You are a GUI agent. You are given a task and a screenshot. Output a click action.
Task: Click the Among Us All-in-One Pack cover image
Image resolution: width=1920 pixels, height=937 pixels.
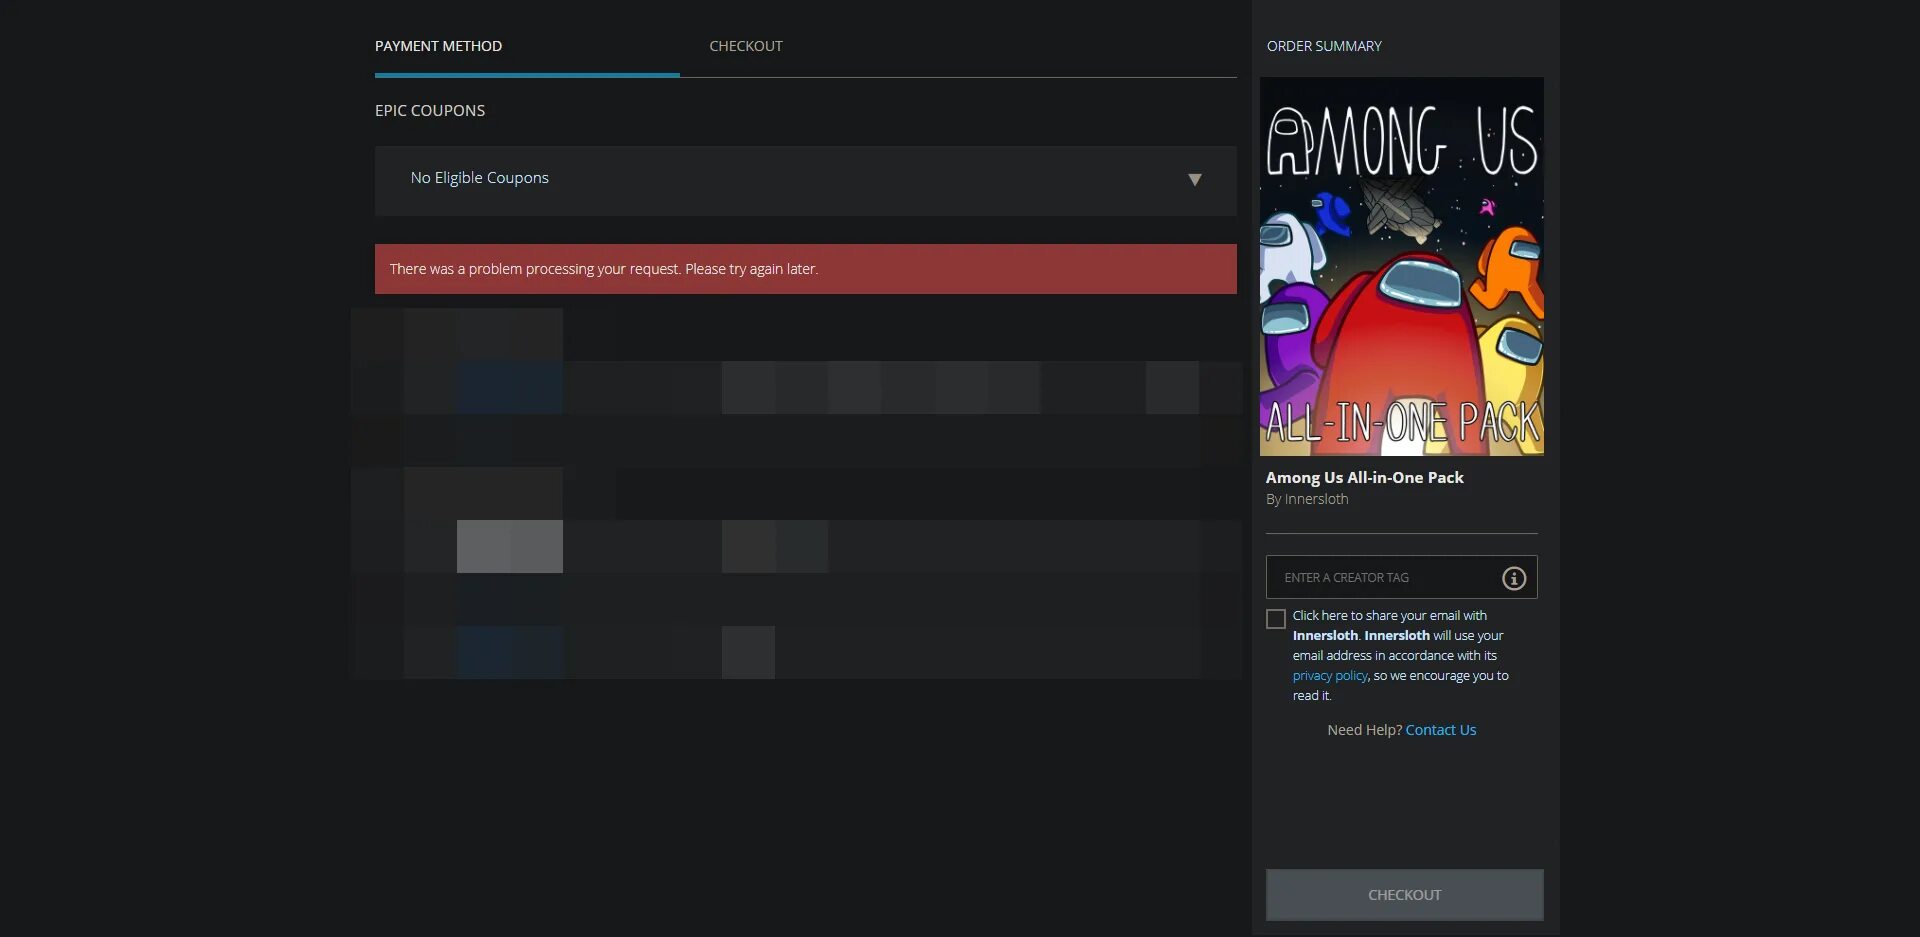[1401, 266]
